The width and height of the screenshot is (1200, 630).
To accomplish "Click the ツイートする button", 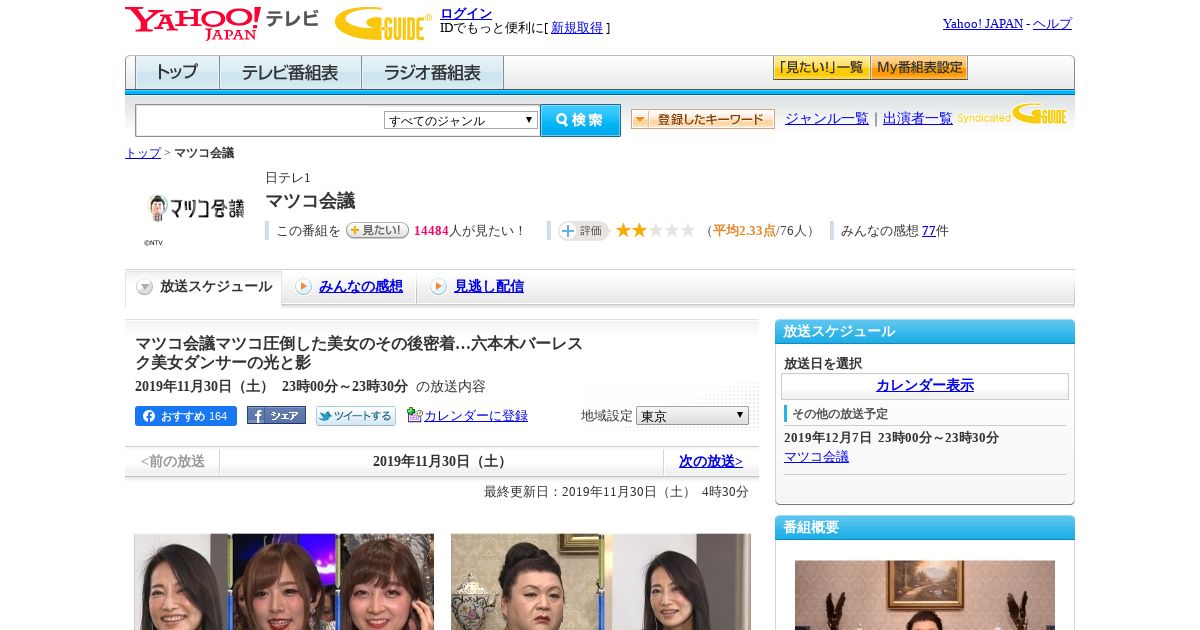I will (356, 416).
